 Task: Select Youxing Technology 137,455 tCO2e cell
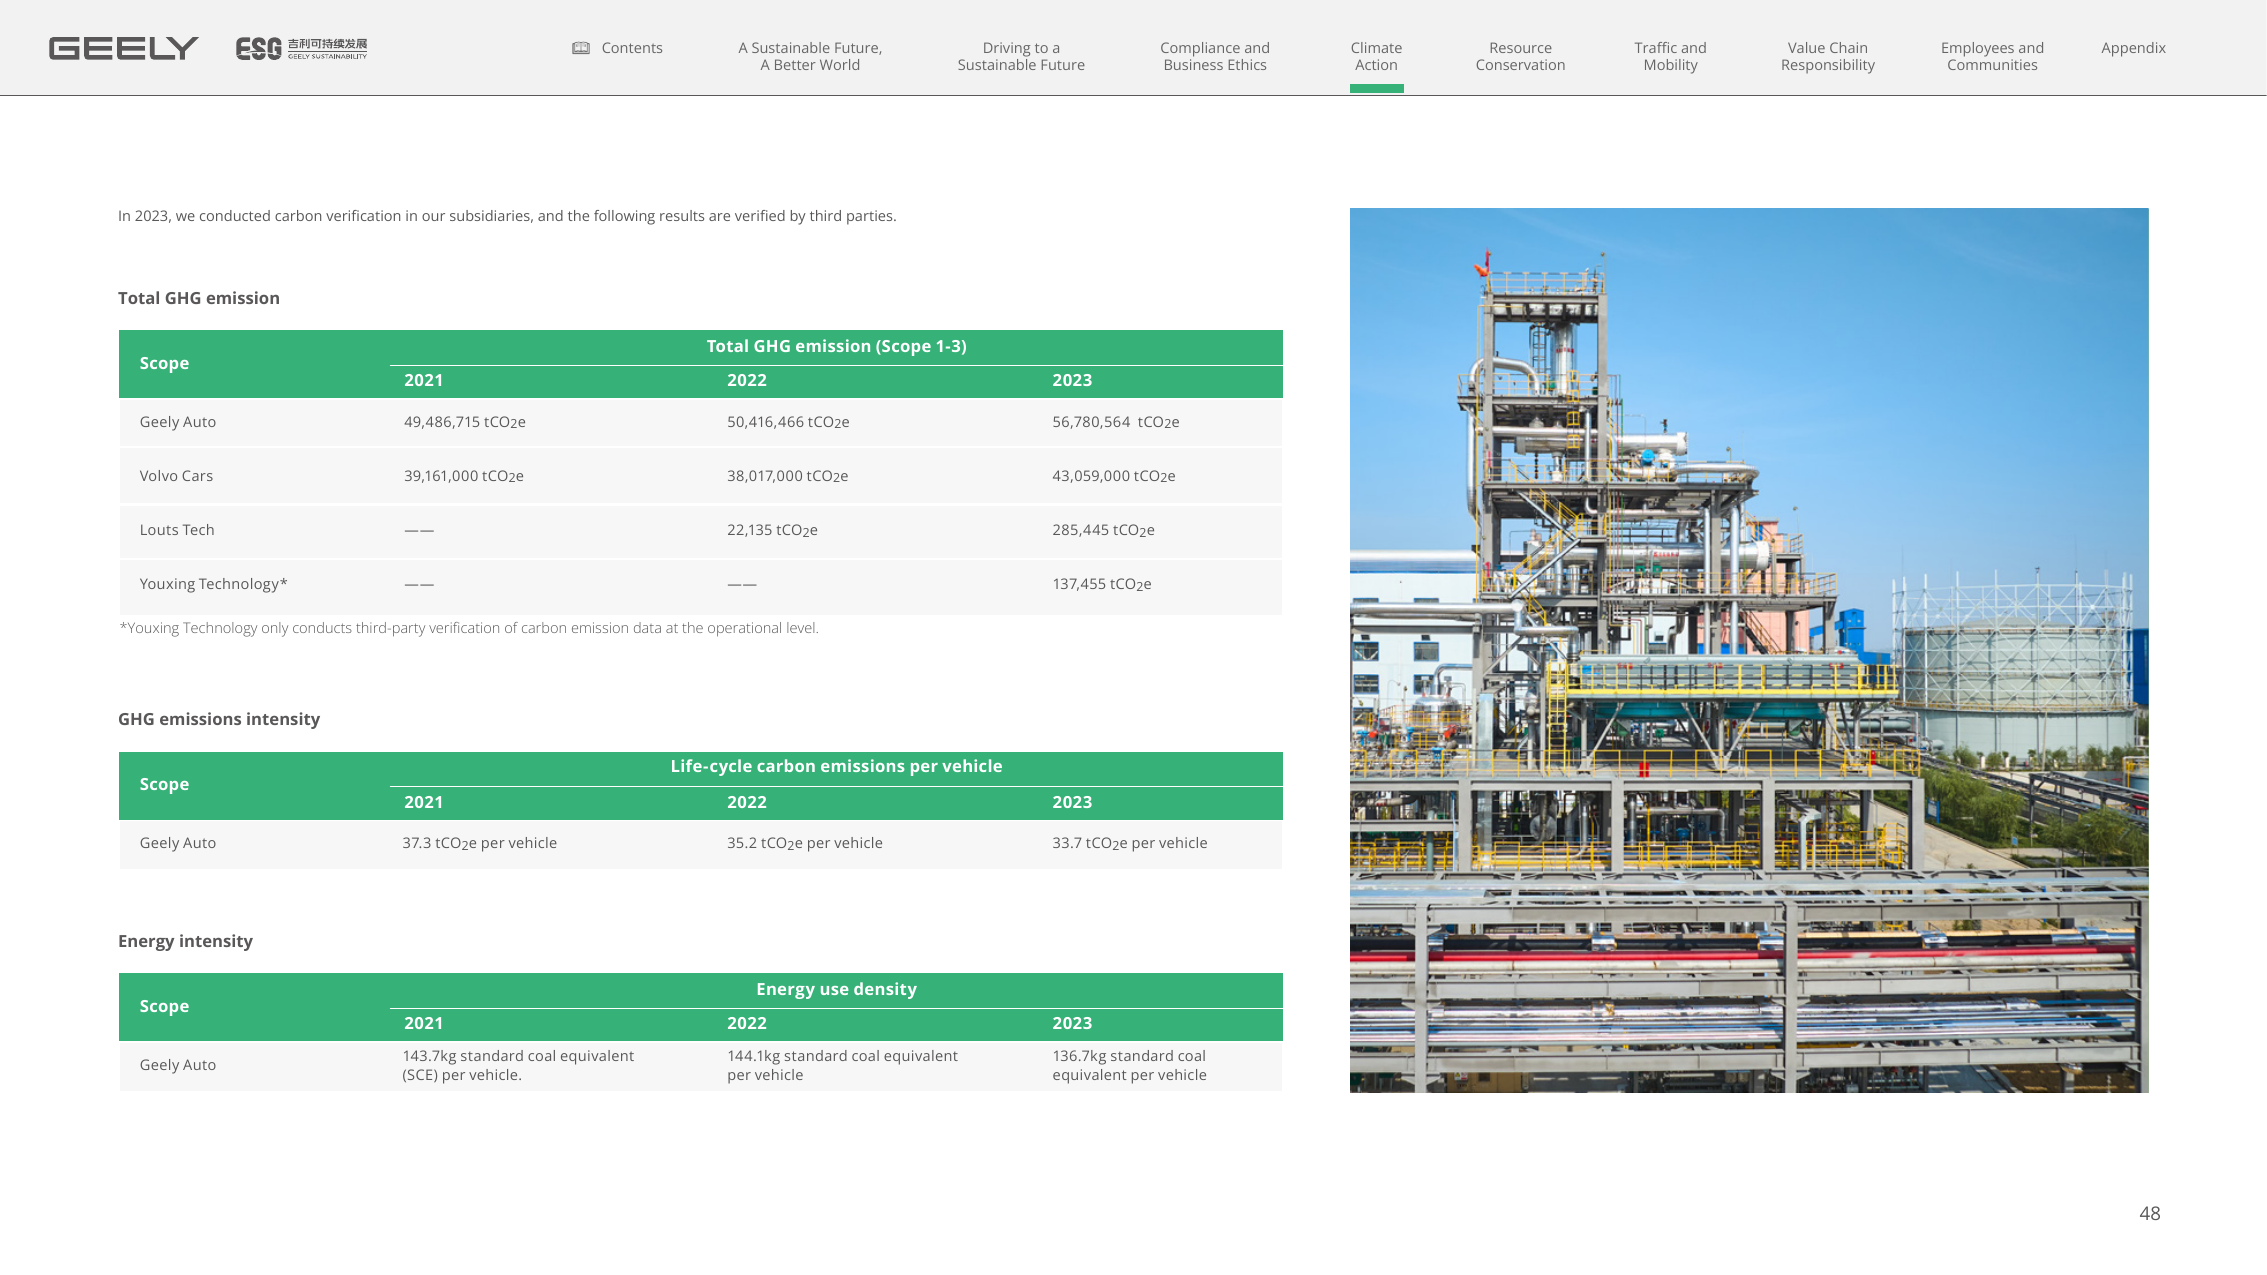1101,584
